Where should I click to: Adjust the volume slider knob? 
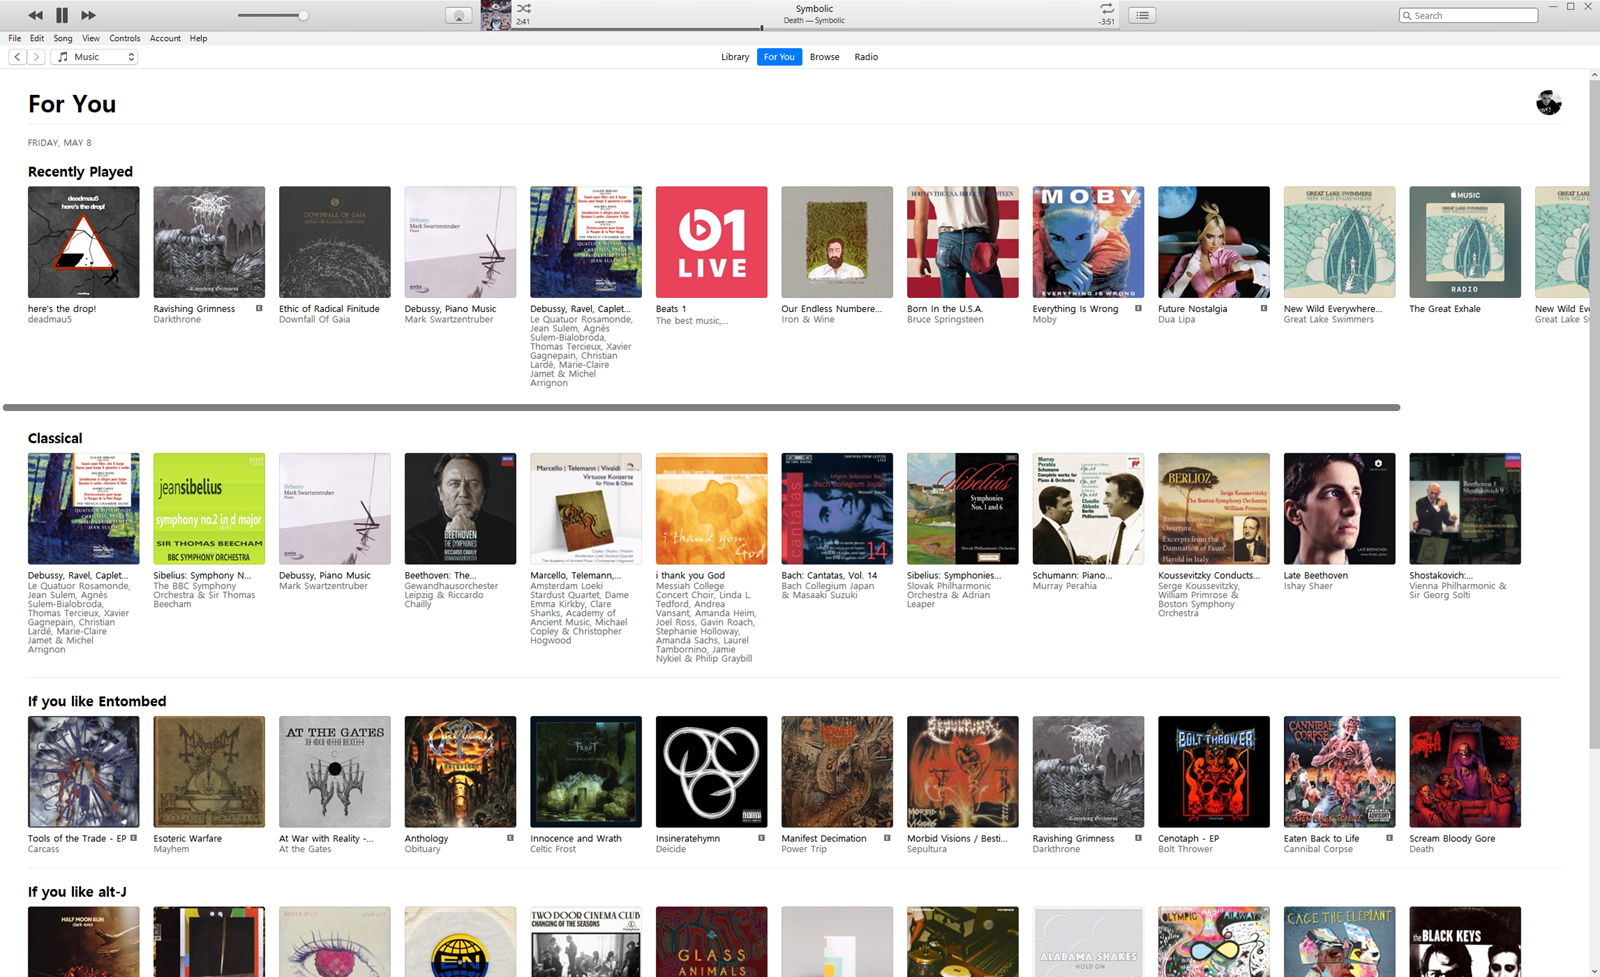click(x=303, y=15)
